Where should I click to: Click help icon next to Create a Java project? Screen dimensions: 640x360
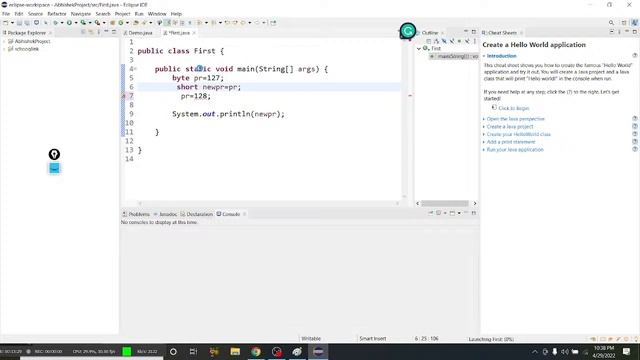pos(635,127)
